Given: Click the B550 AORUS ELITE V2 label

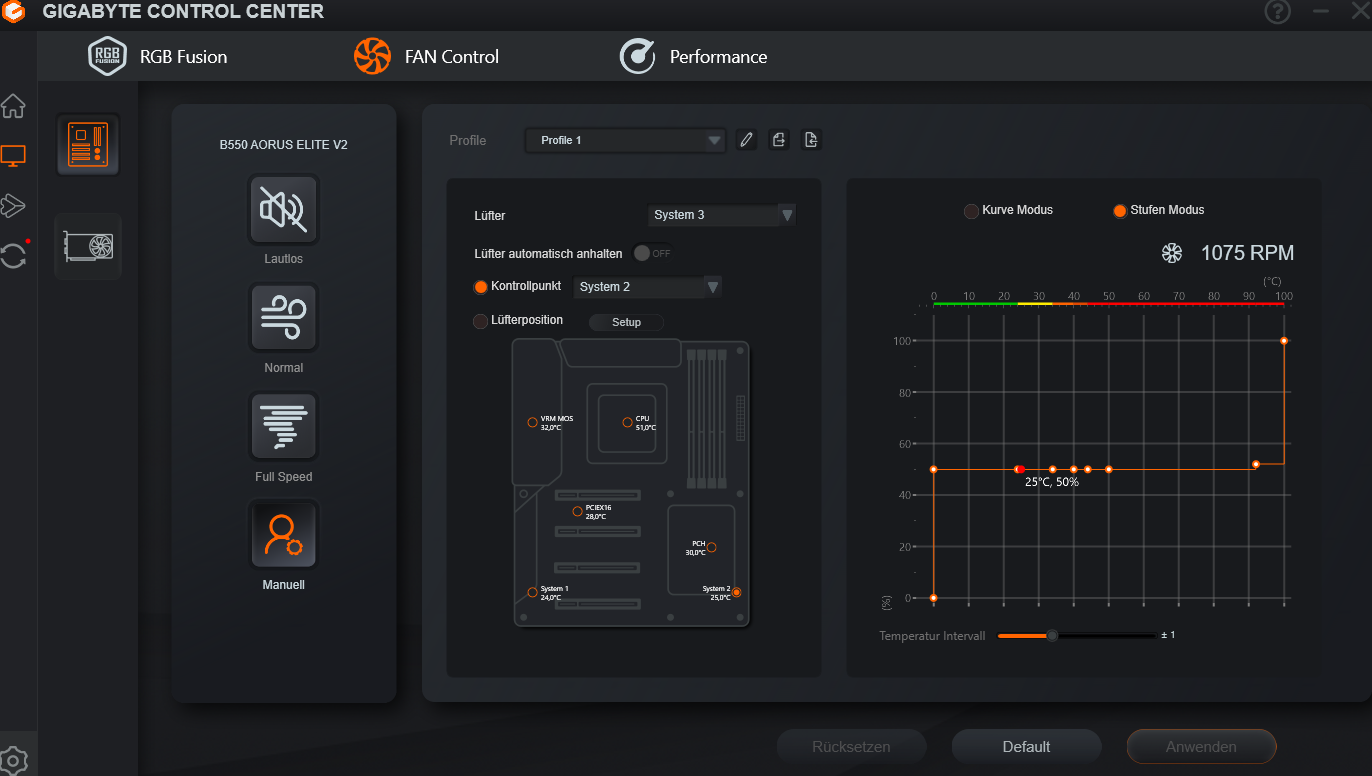Looking at the screenshot, I should pos(284,145).
